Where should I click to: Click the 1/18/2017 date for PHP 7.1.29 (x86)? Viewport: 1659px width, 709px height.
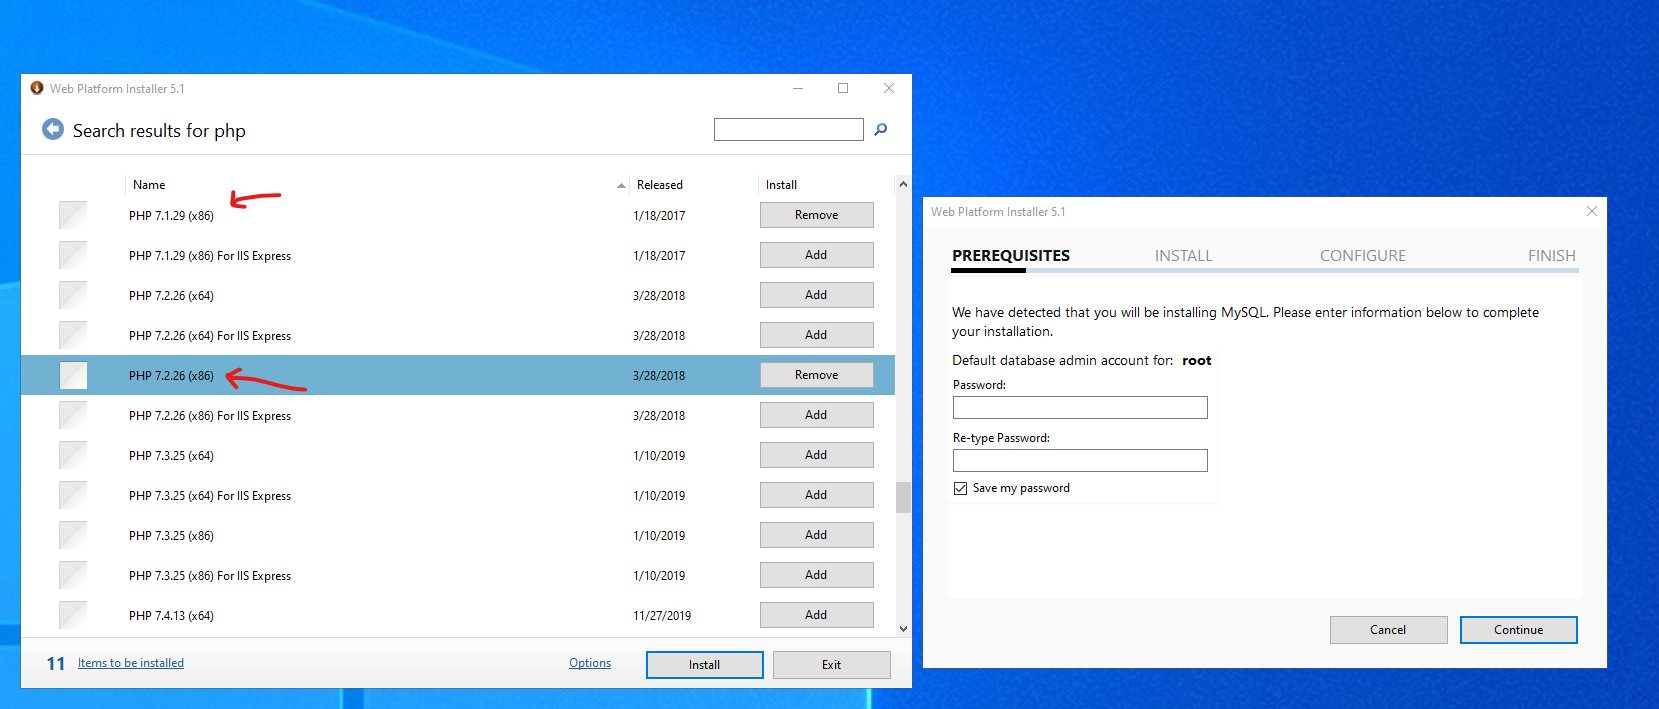coord(659,216)
